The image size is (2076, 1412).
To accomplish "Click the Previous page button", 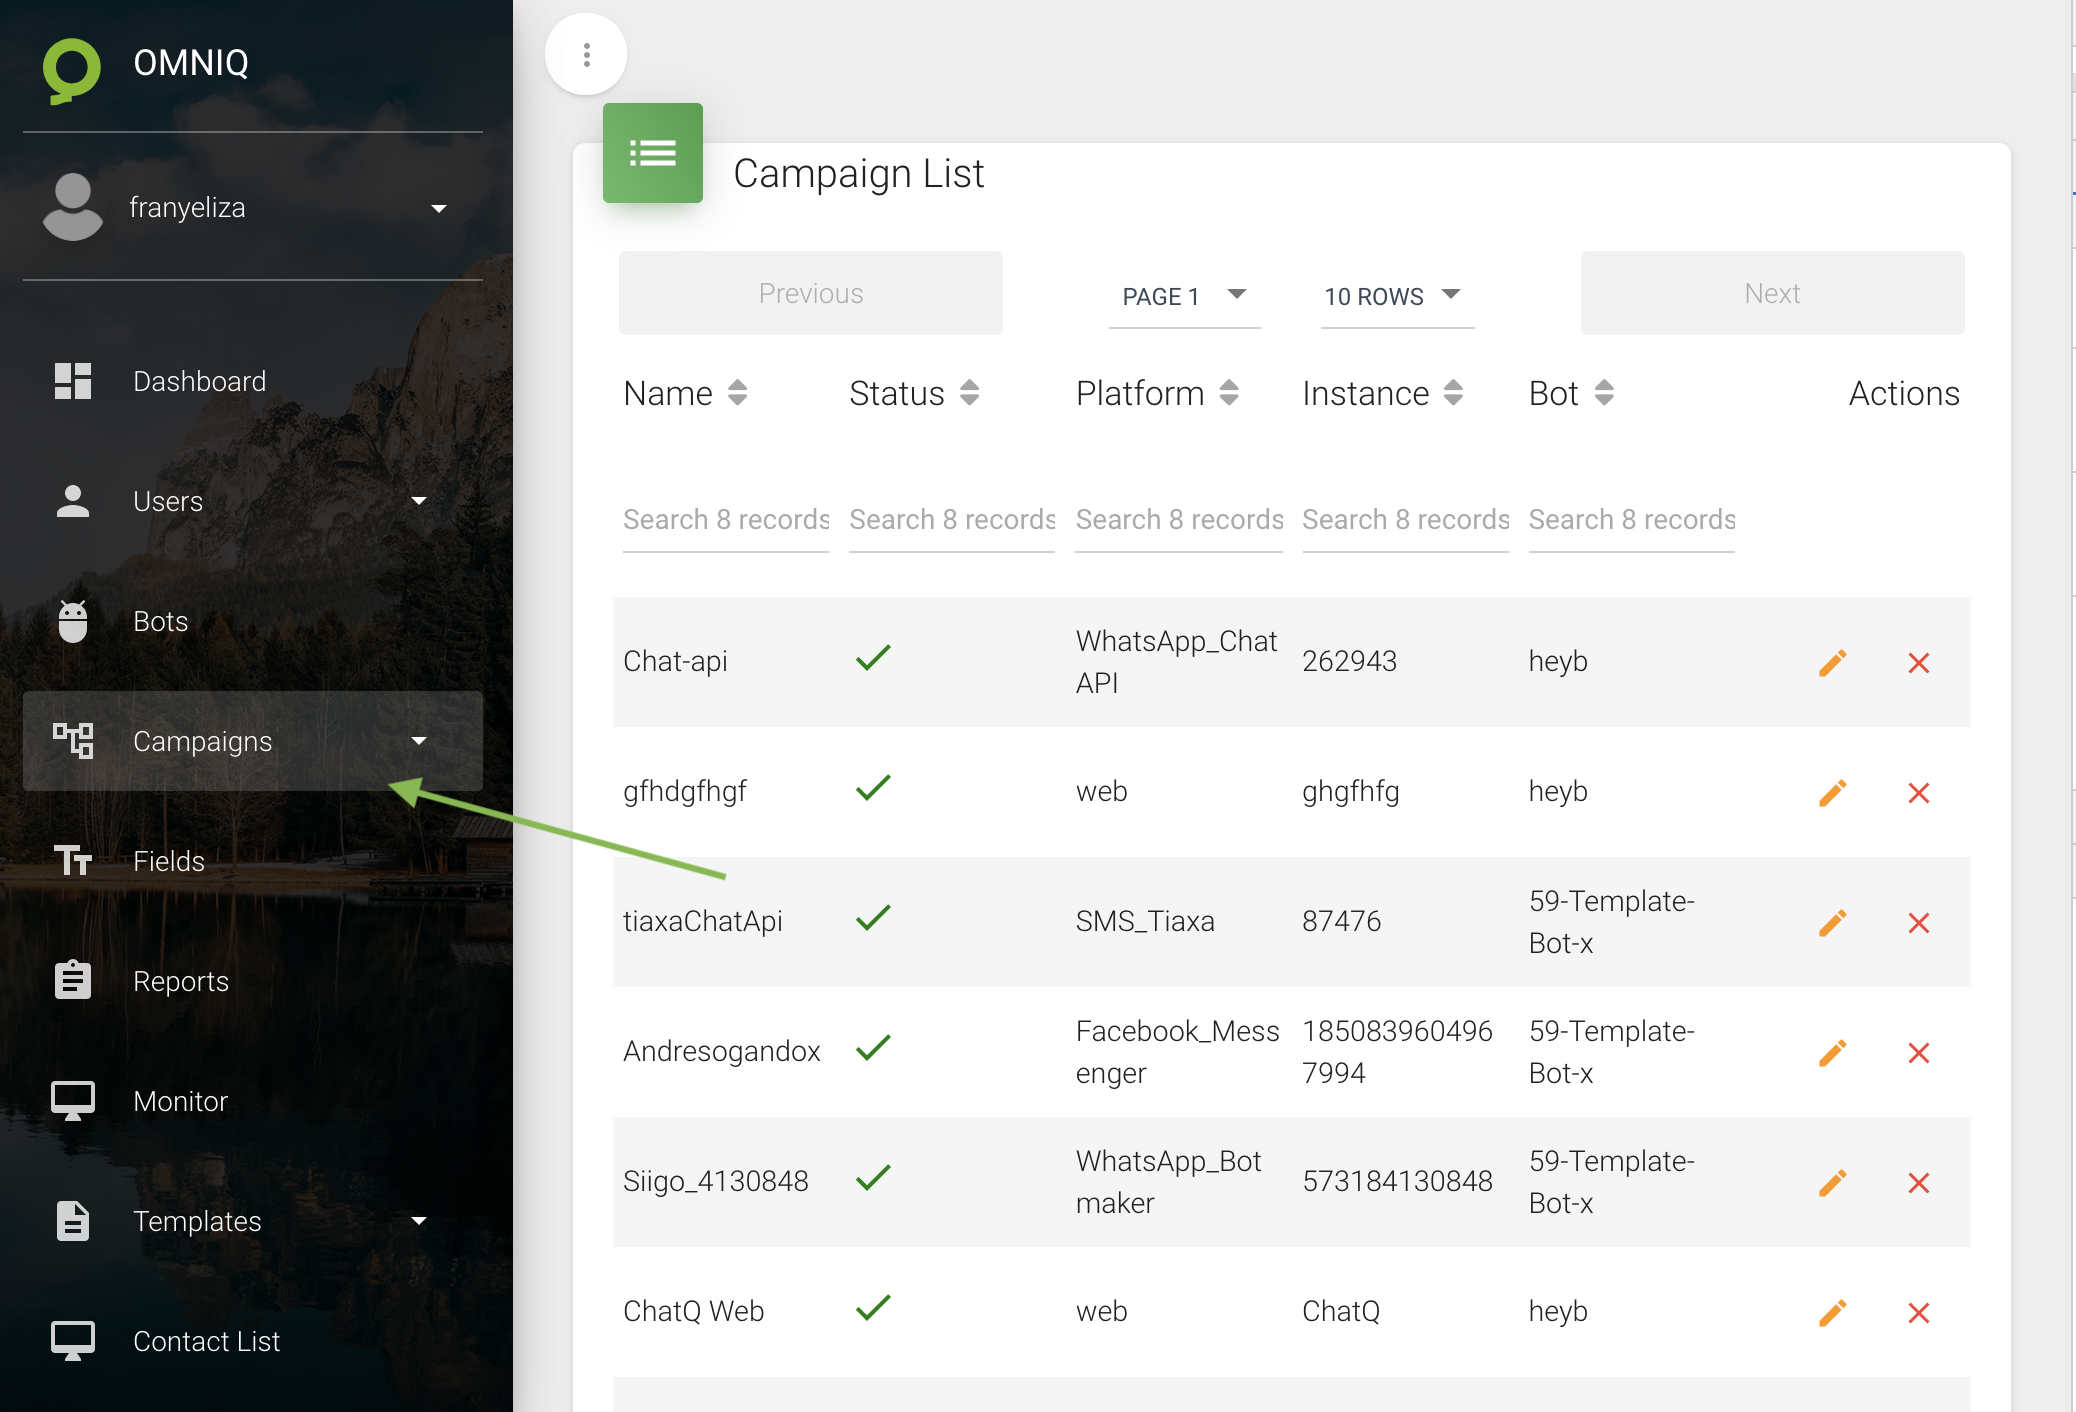I will 810,293.
